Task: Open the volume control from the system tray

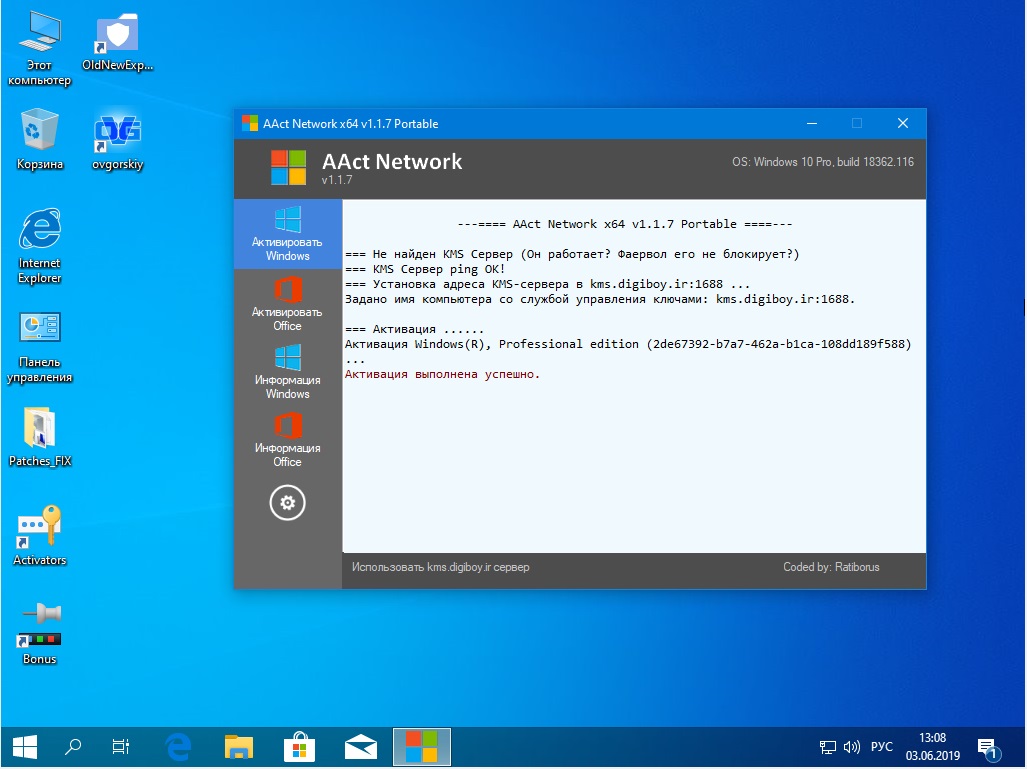Action: pyautogui.click(x=851, y=746)
